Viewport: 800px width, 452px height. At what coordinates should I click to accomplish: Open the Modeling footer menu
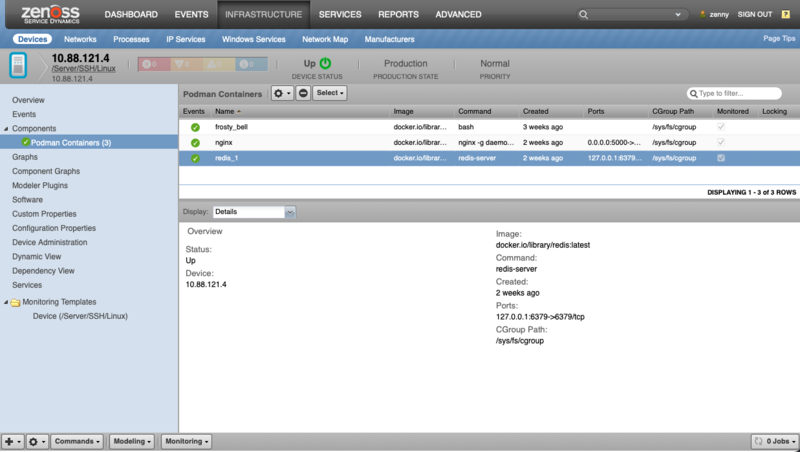click(132, 442)
